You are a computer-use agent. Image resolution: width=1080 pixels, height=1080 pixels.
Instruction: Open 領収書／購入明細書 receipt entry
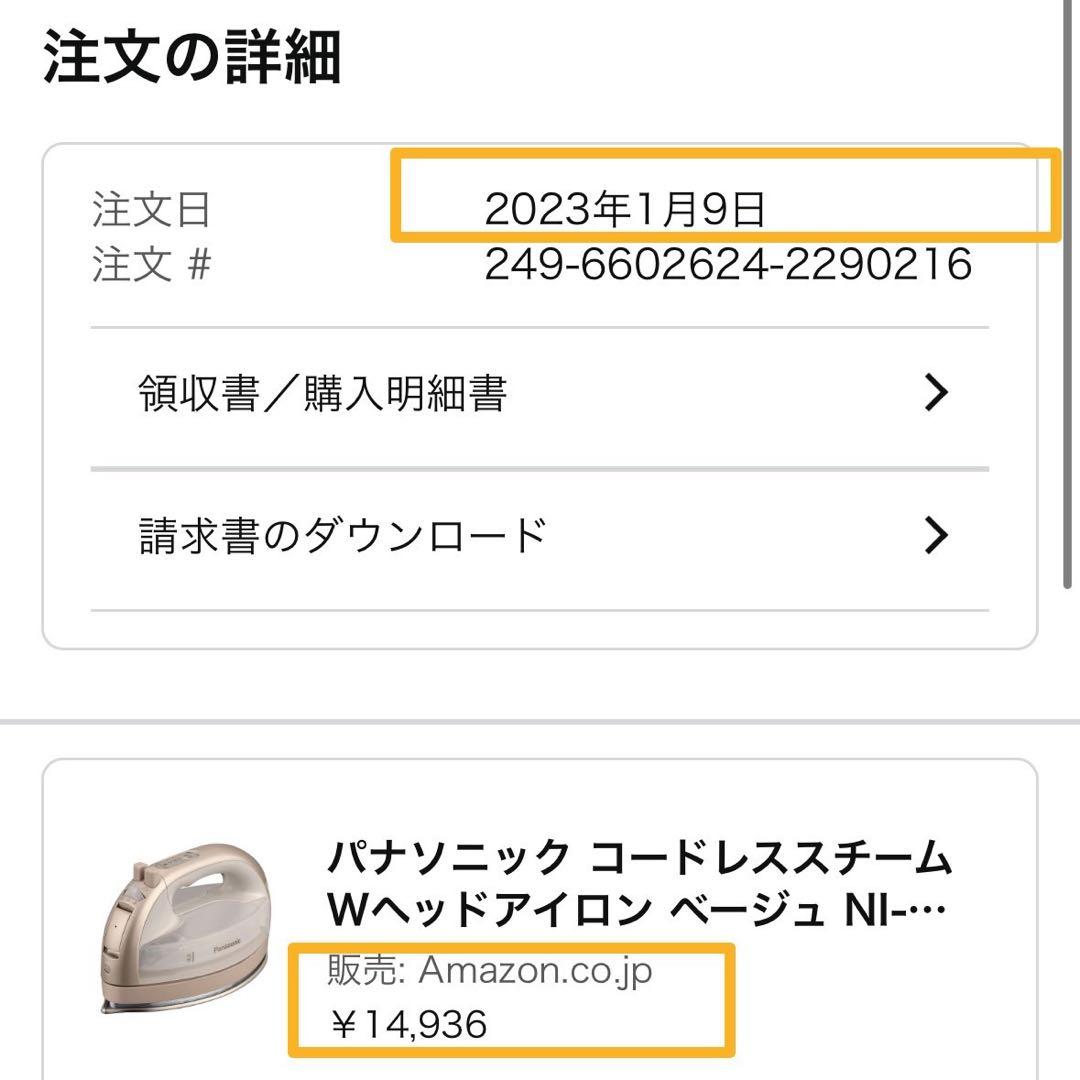(x=325, y=393)
